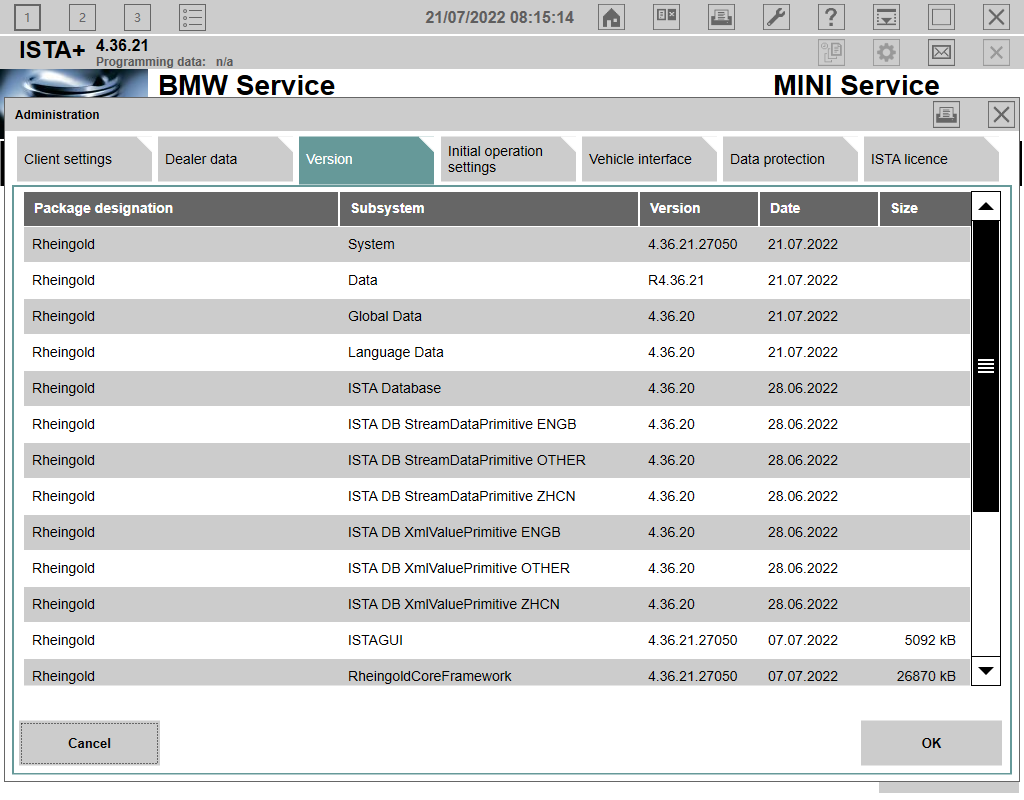Click the 5092 kB size value

pyautogui.click(x=930, y=640)
